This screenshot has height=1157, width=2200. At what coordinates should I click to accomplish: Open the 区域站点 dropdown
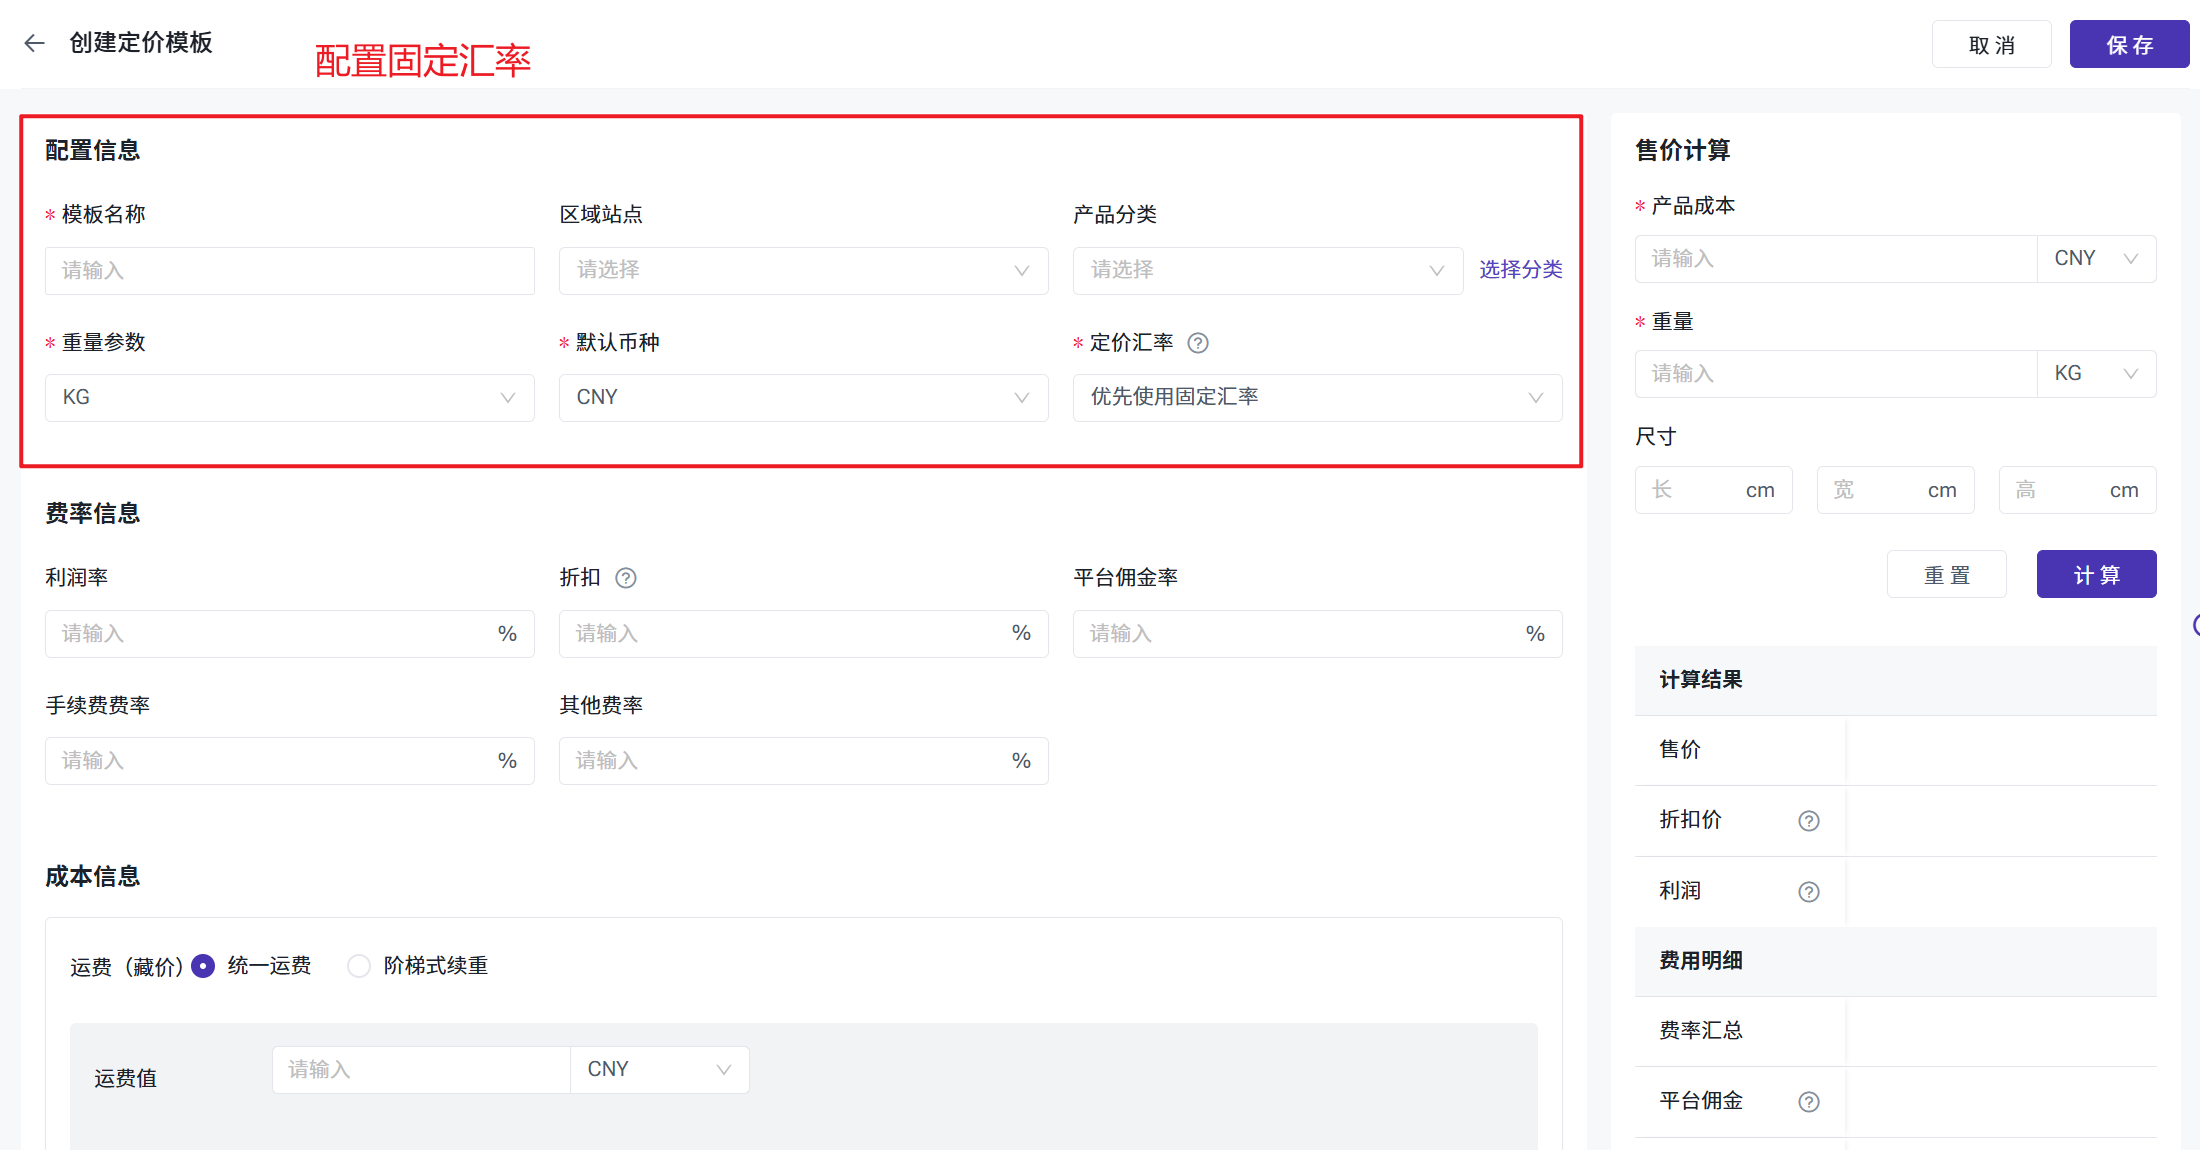[803, 271]
